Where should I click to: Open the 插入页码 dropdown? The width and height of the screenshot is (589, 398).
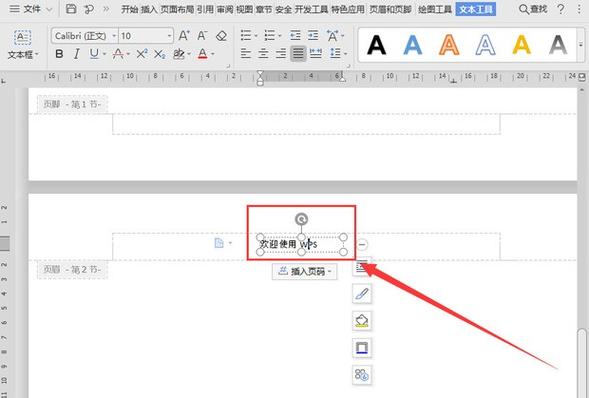(x=305, y=271)
